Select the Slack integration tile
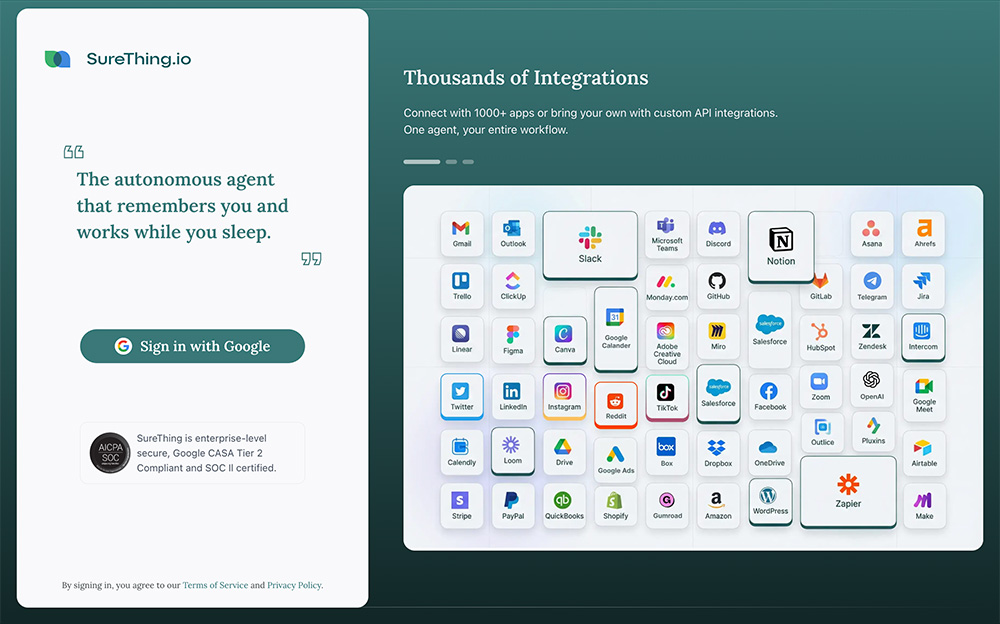Screen dimensions: 1000x624 pos(590,244)
